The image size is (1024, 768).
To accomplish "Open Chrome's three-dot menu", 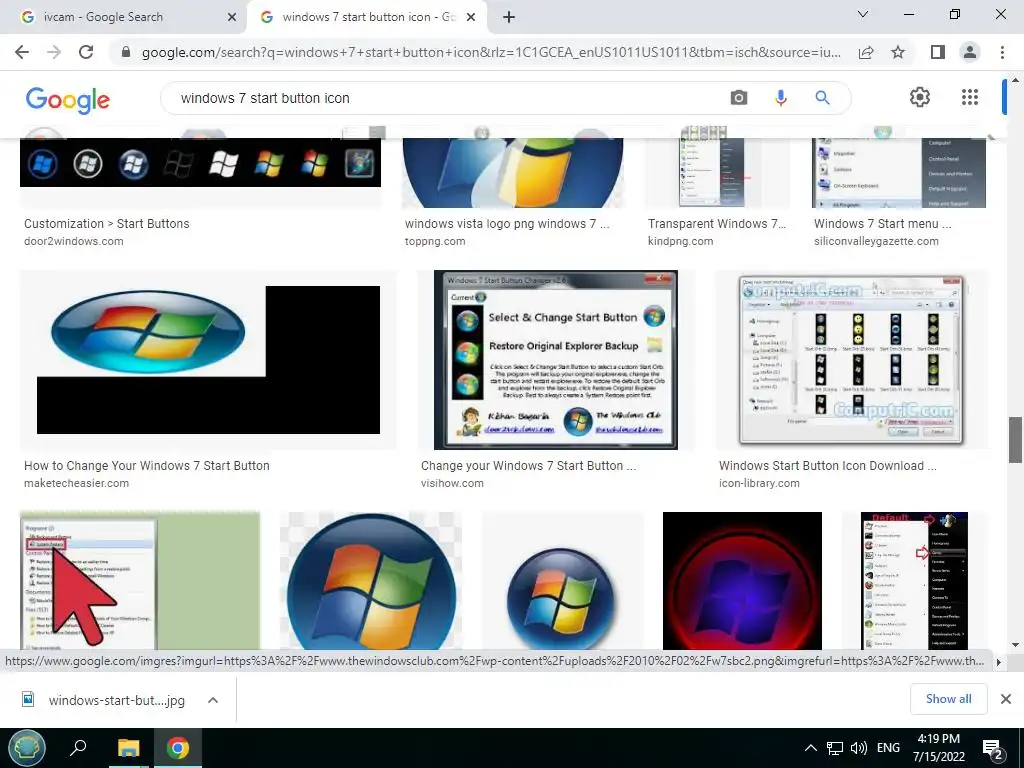I will pos(1002,52).
